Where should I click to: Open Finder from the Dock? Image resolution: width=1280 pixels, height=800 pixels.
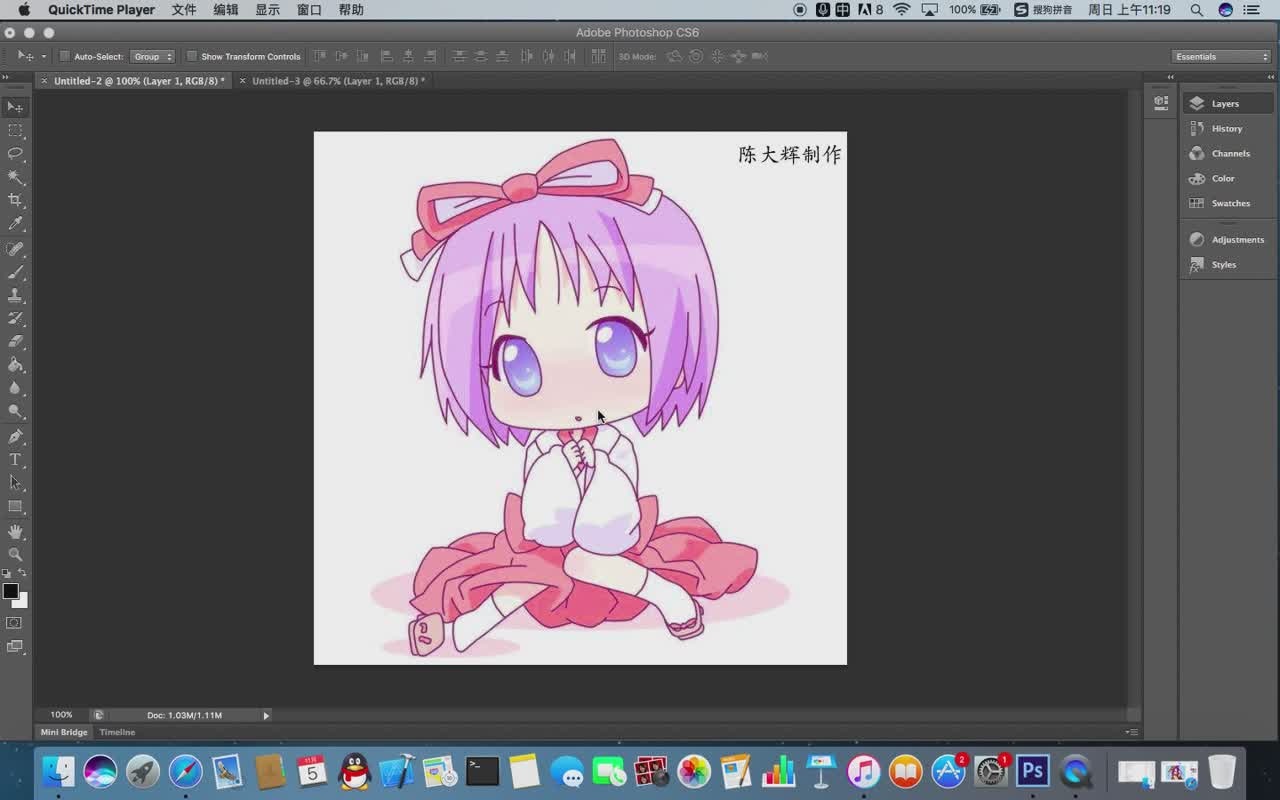(58, 771)
